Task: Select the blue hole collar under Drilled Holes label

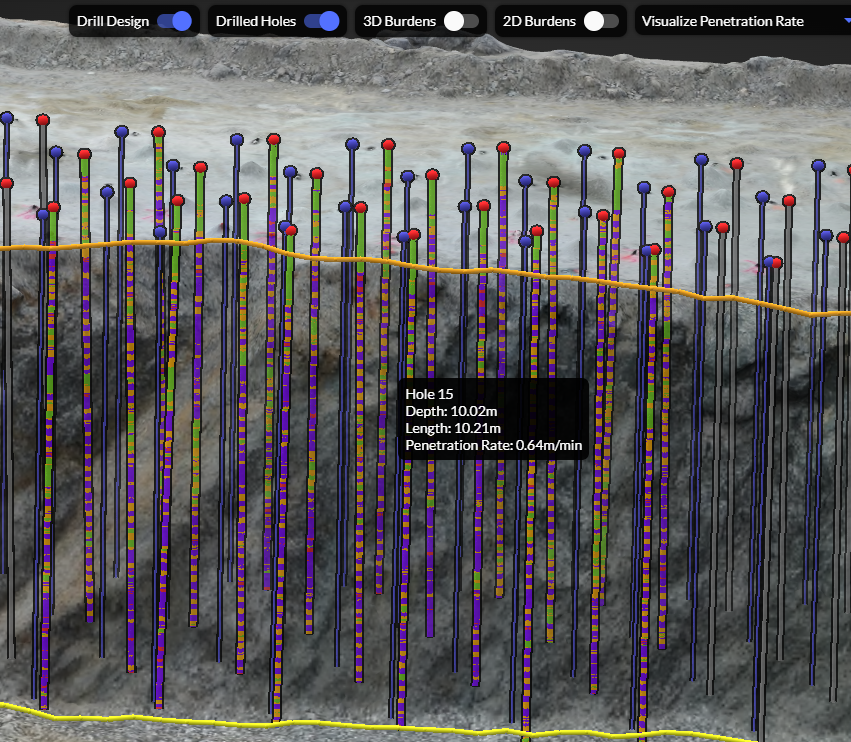Action: click(x=237, y=140)
